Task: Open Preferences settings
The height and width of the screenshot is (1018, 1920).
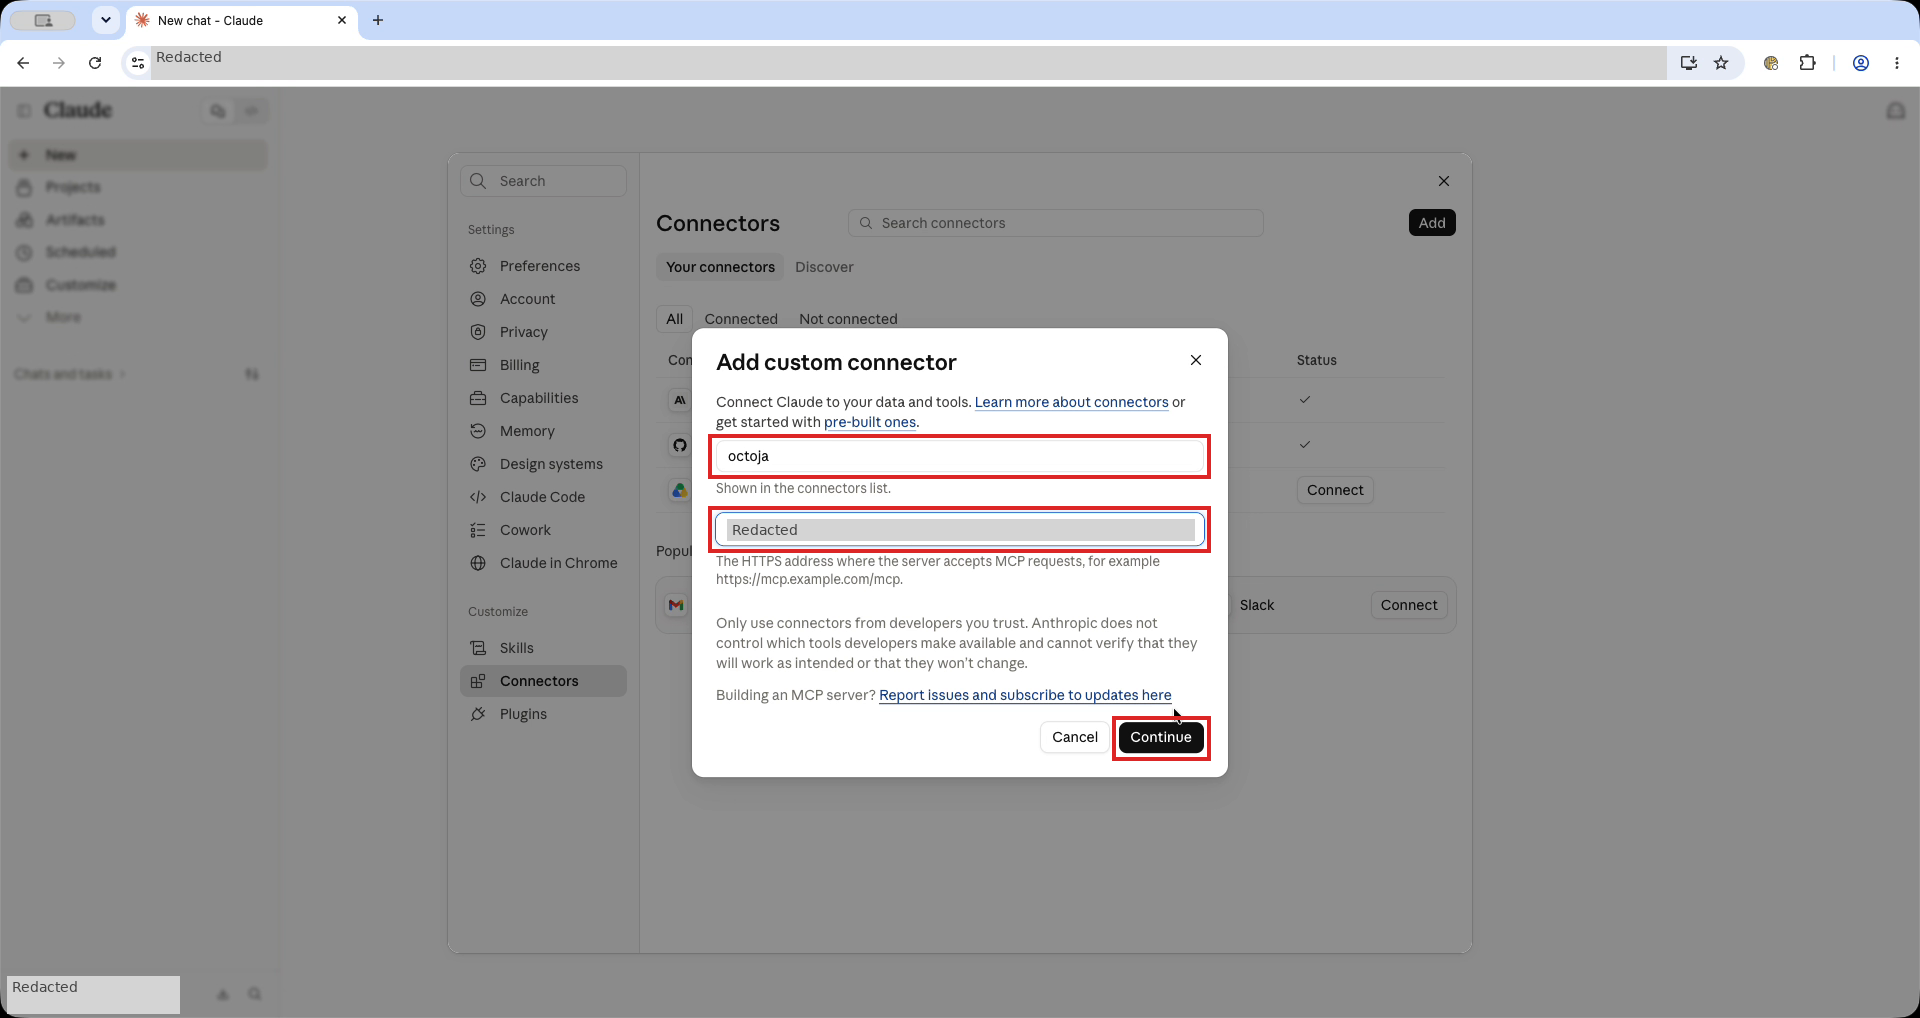Action: coord(543,266)
